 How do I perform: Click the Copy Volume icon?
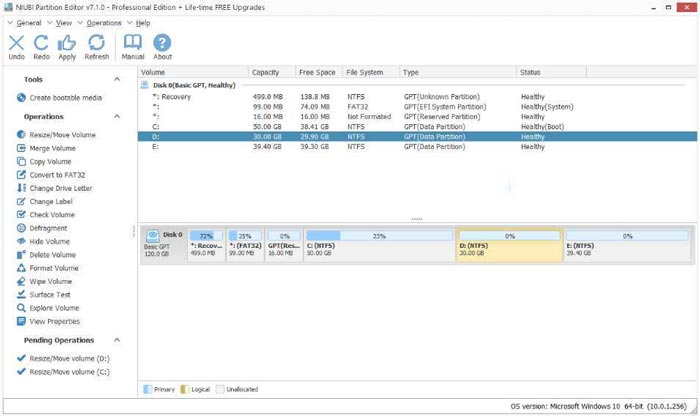pyautogui.click(x=21, y=162)
